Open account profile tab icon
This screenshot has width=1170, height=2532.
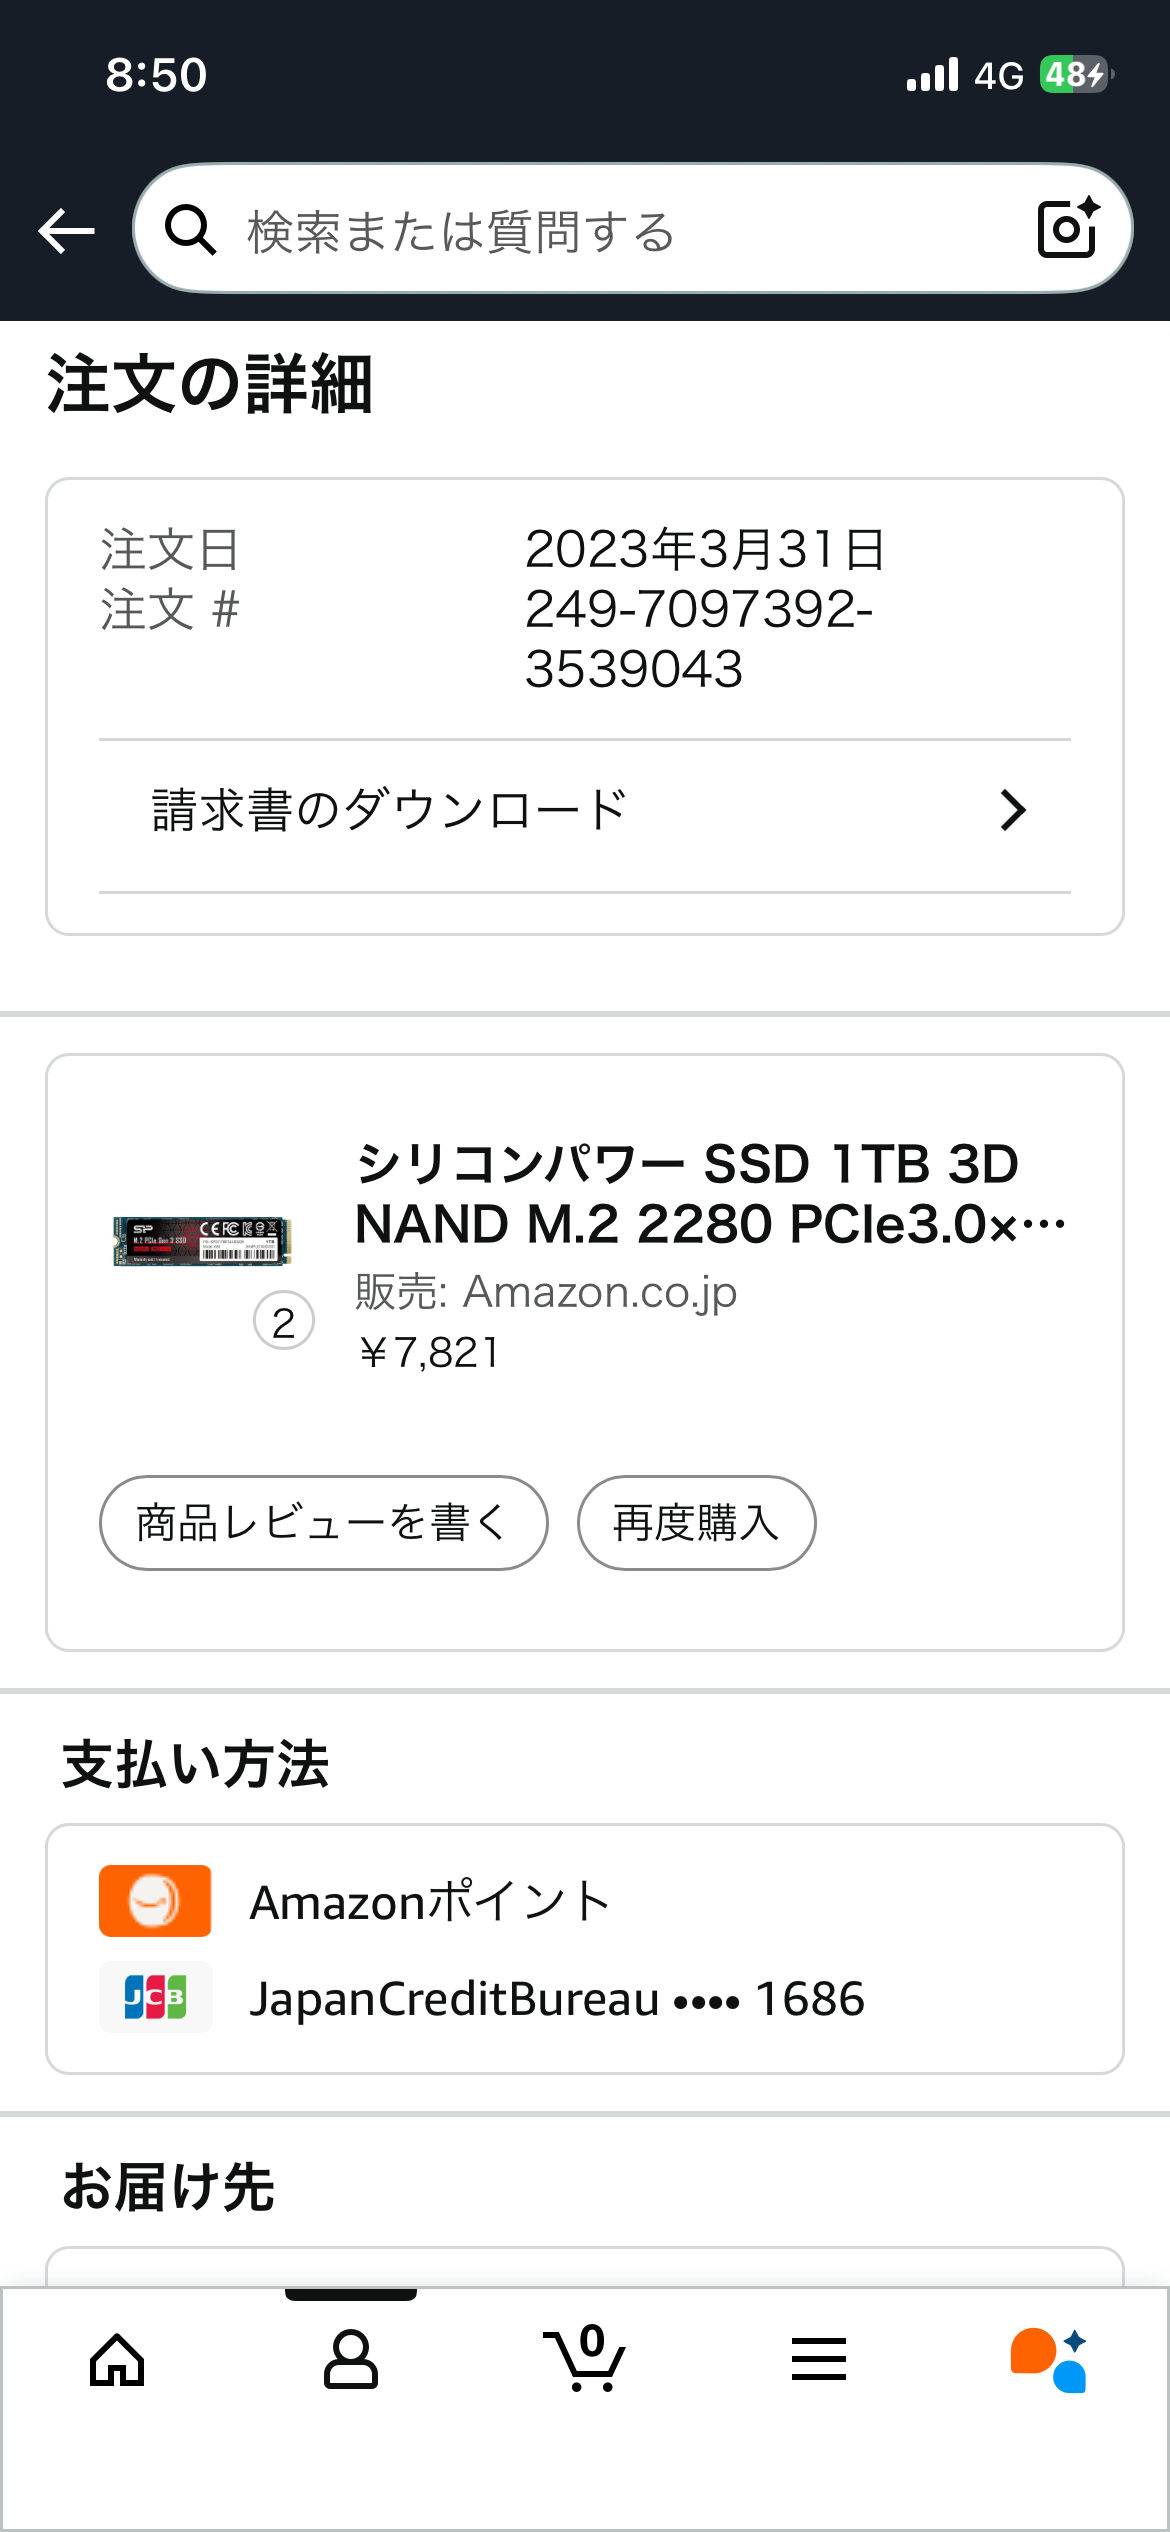click(x=351, y=2360)
